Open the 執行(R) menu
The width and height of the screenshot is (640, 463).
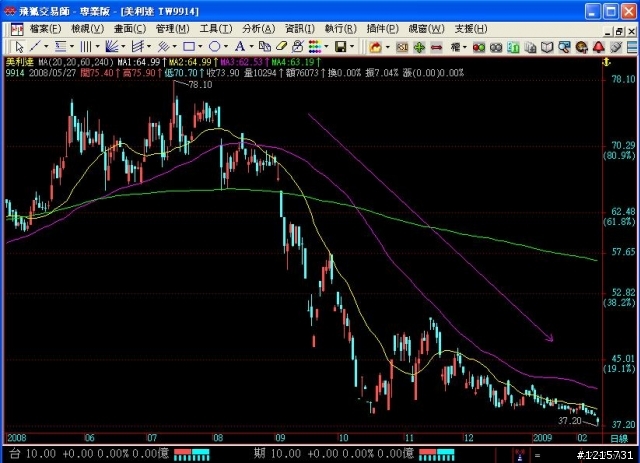tap(340, 29)
